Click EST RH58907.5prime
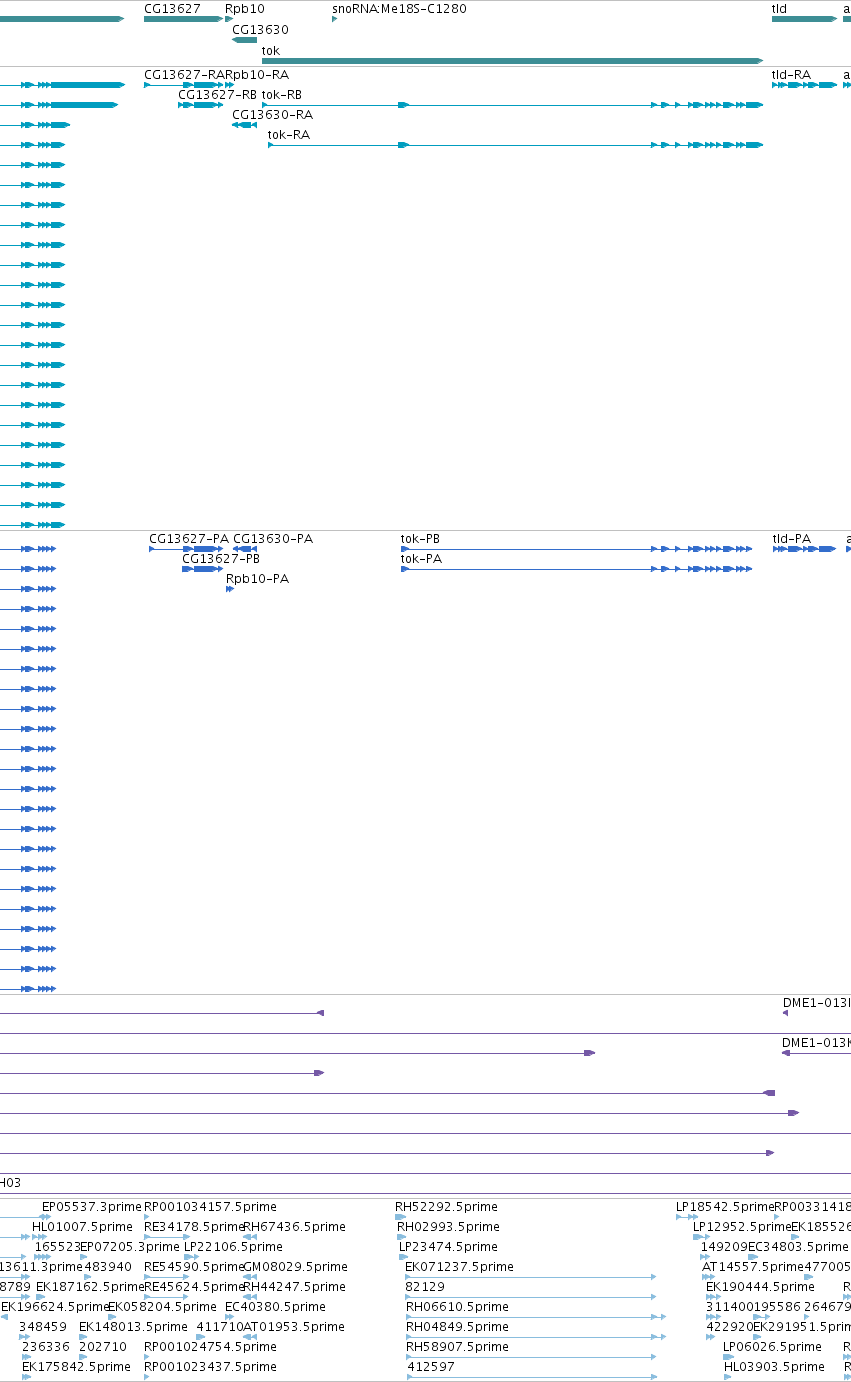 [457, 1347]
